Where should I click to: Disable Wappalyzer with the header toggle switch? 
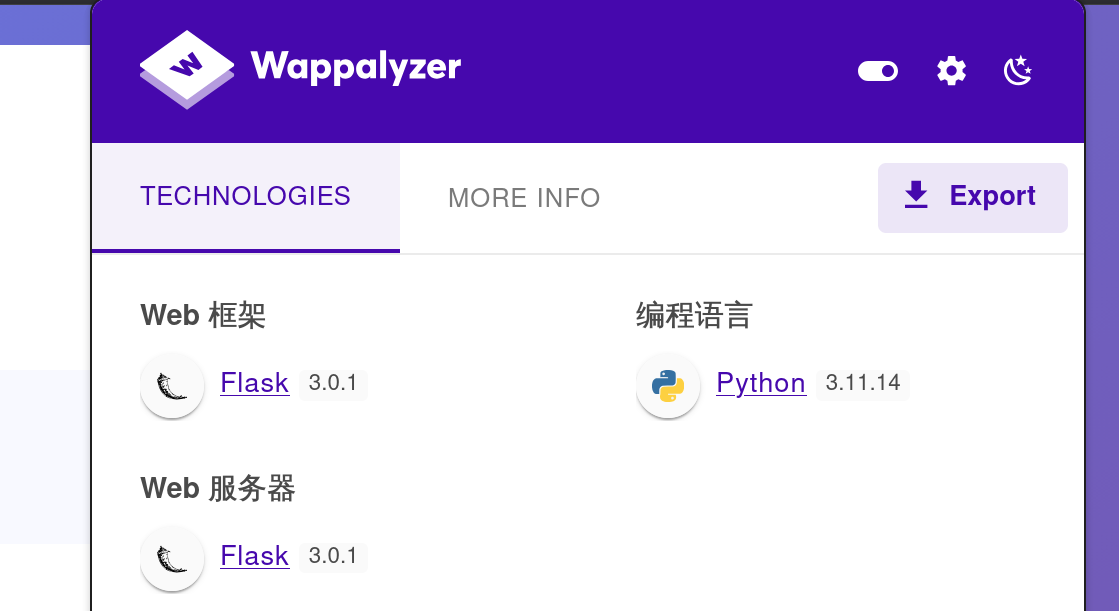point(877,70)
